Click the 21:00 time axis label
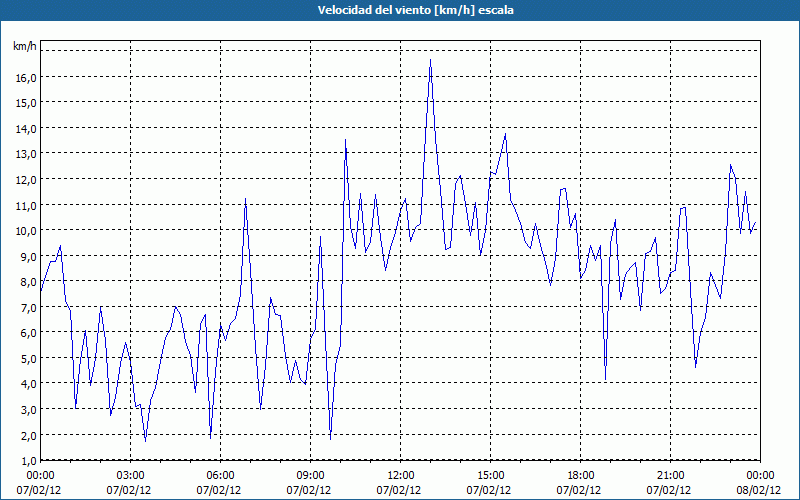The height and width of the screenshot is (500, 800). (670, 476)
